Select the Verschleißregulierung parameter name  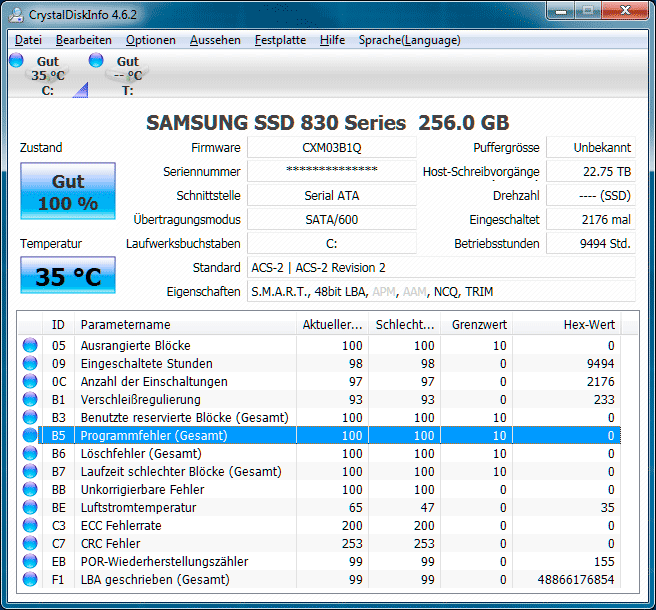click(x=141, y=400)
